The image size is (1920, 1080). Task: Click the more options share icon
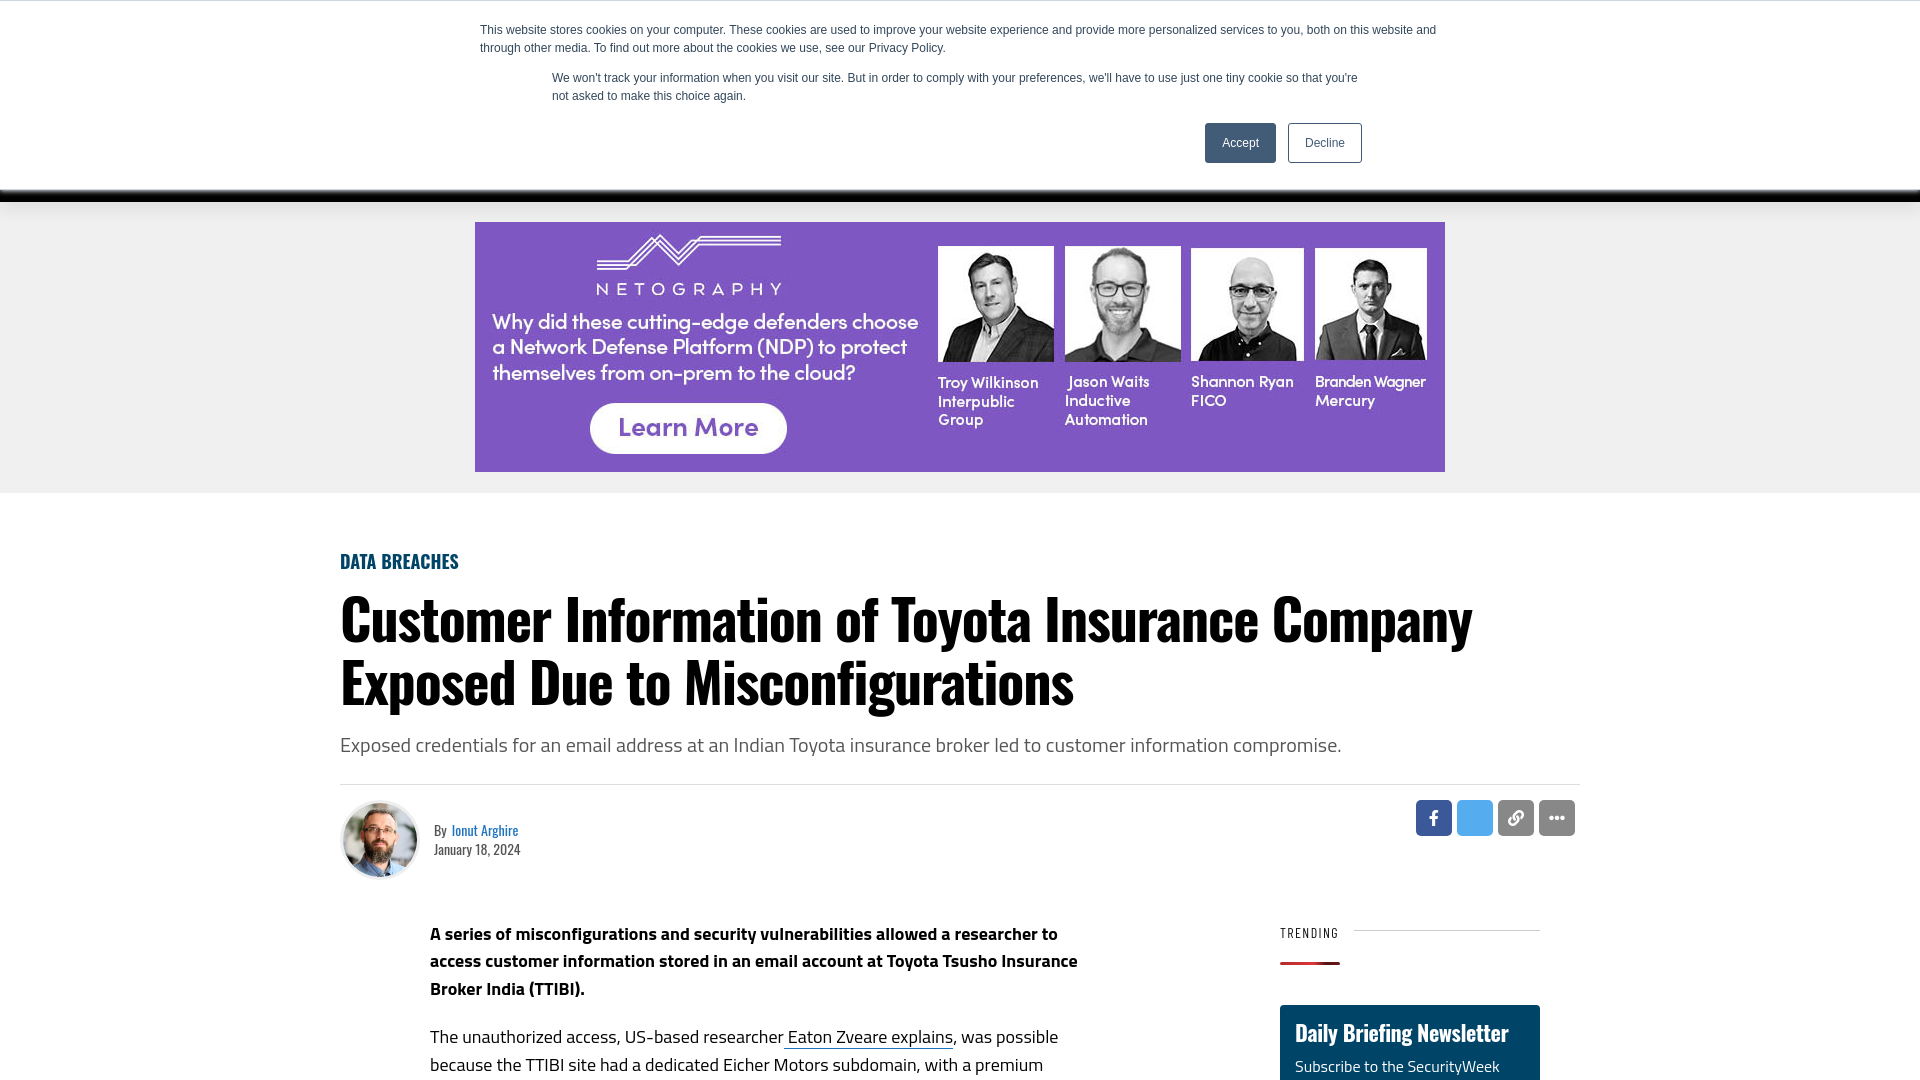(1556, 816)
